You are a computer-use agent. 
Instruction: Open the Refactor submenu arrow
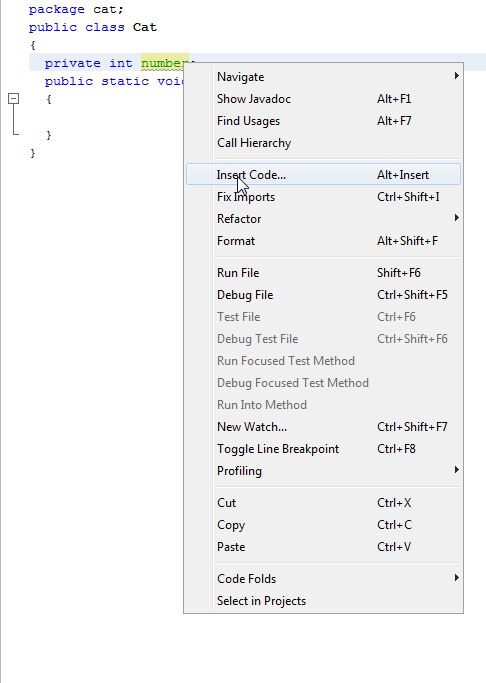coord(456,217)
